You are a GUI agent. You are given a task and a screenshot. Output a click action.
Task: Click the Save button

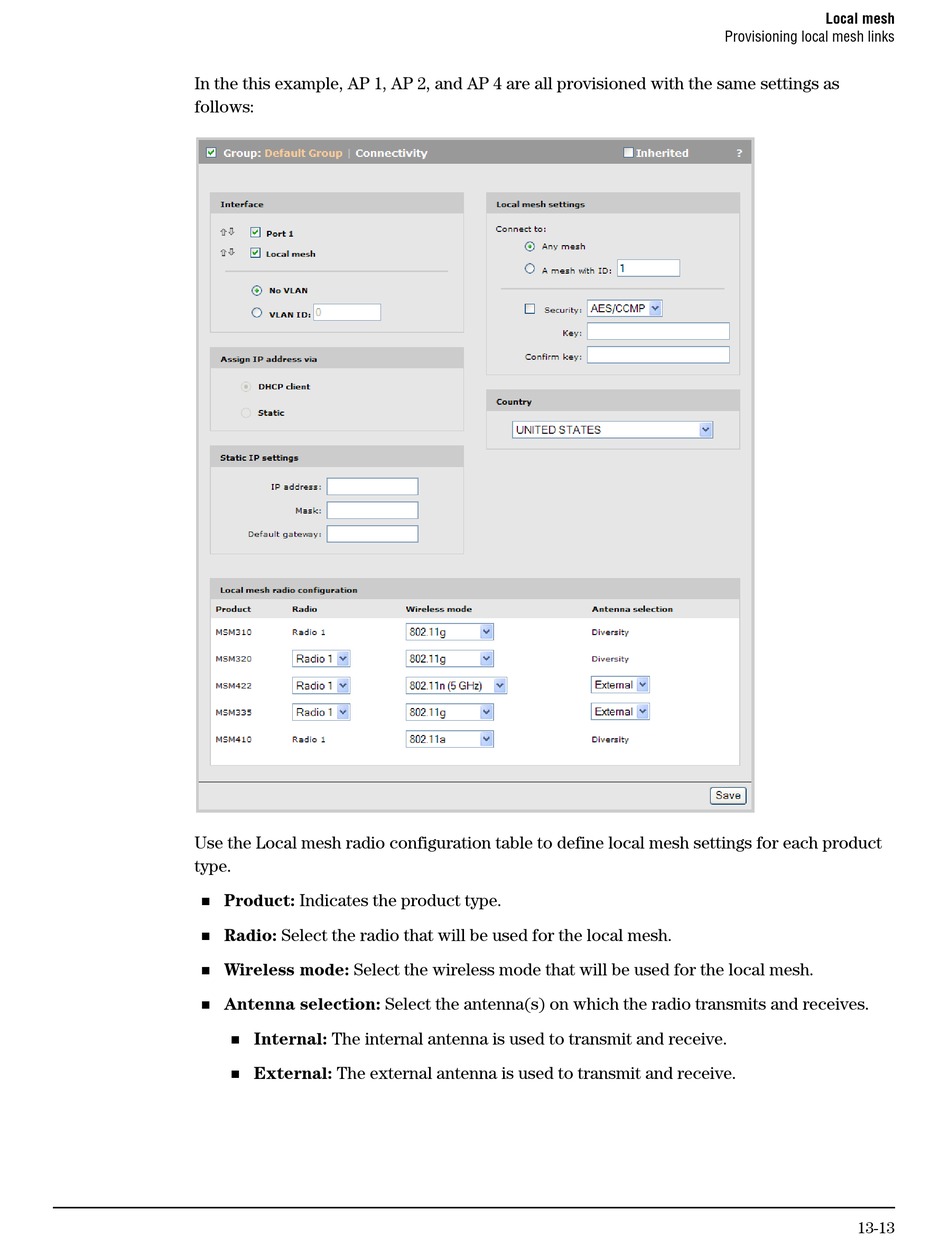coord(728,796)
